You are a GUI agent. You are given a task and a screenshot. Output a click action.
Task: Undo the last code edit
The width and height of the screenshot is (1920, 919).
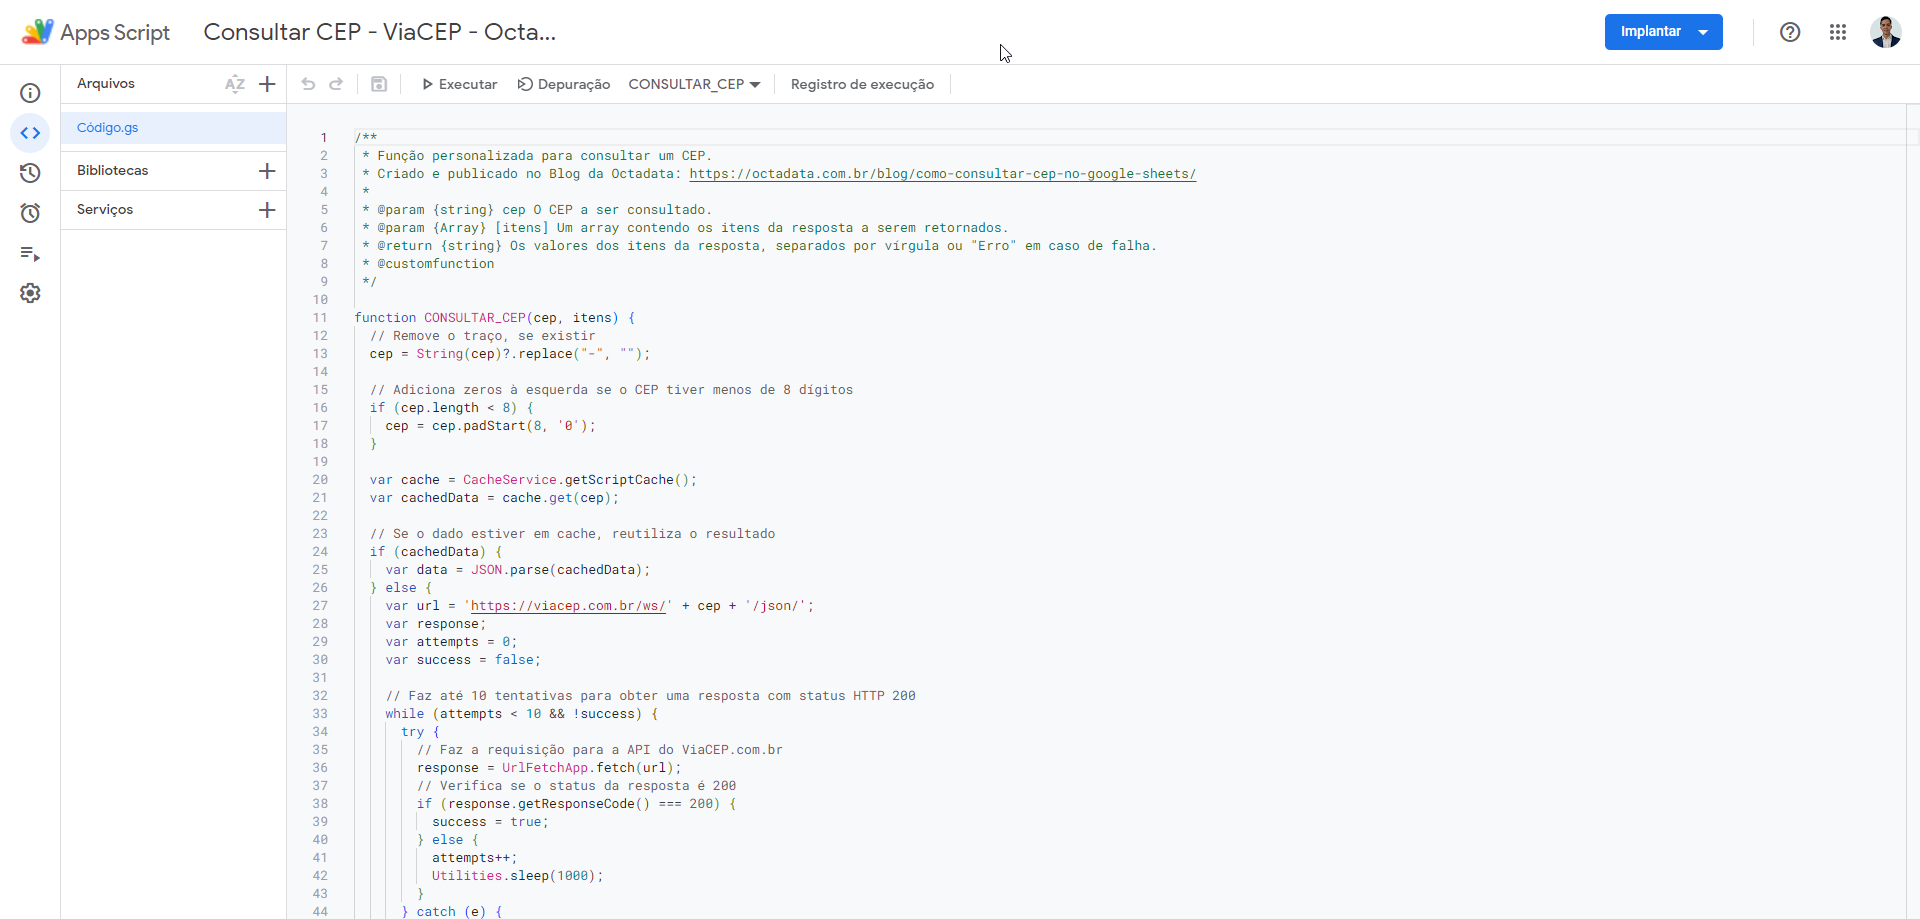[308, 84]
